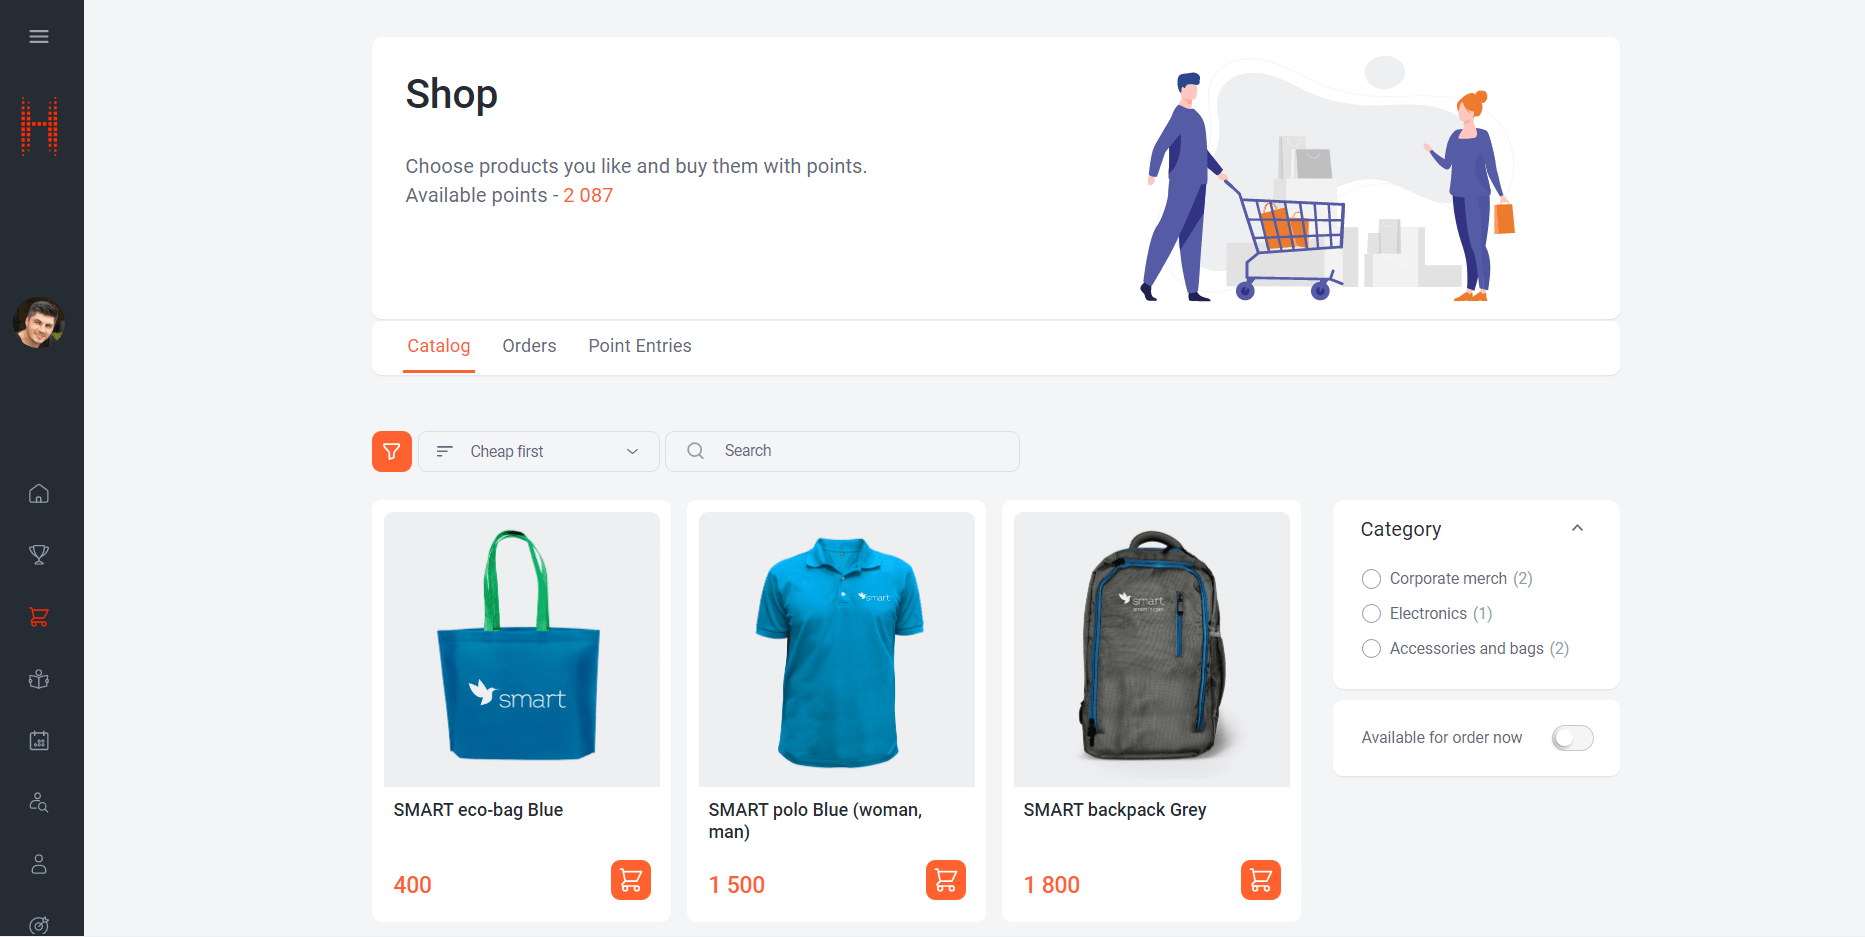Click the orange filter funnel button

(x=392, y=451)
